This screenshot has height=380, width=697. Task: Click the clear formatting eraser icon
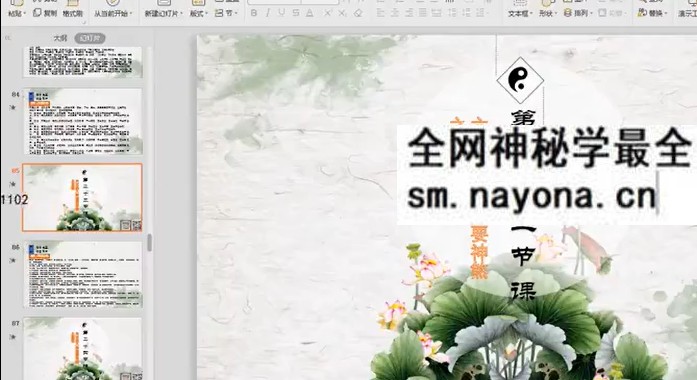(358, 13)
